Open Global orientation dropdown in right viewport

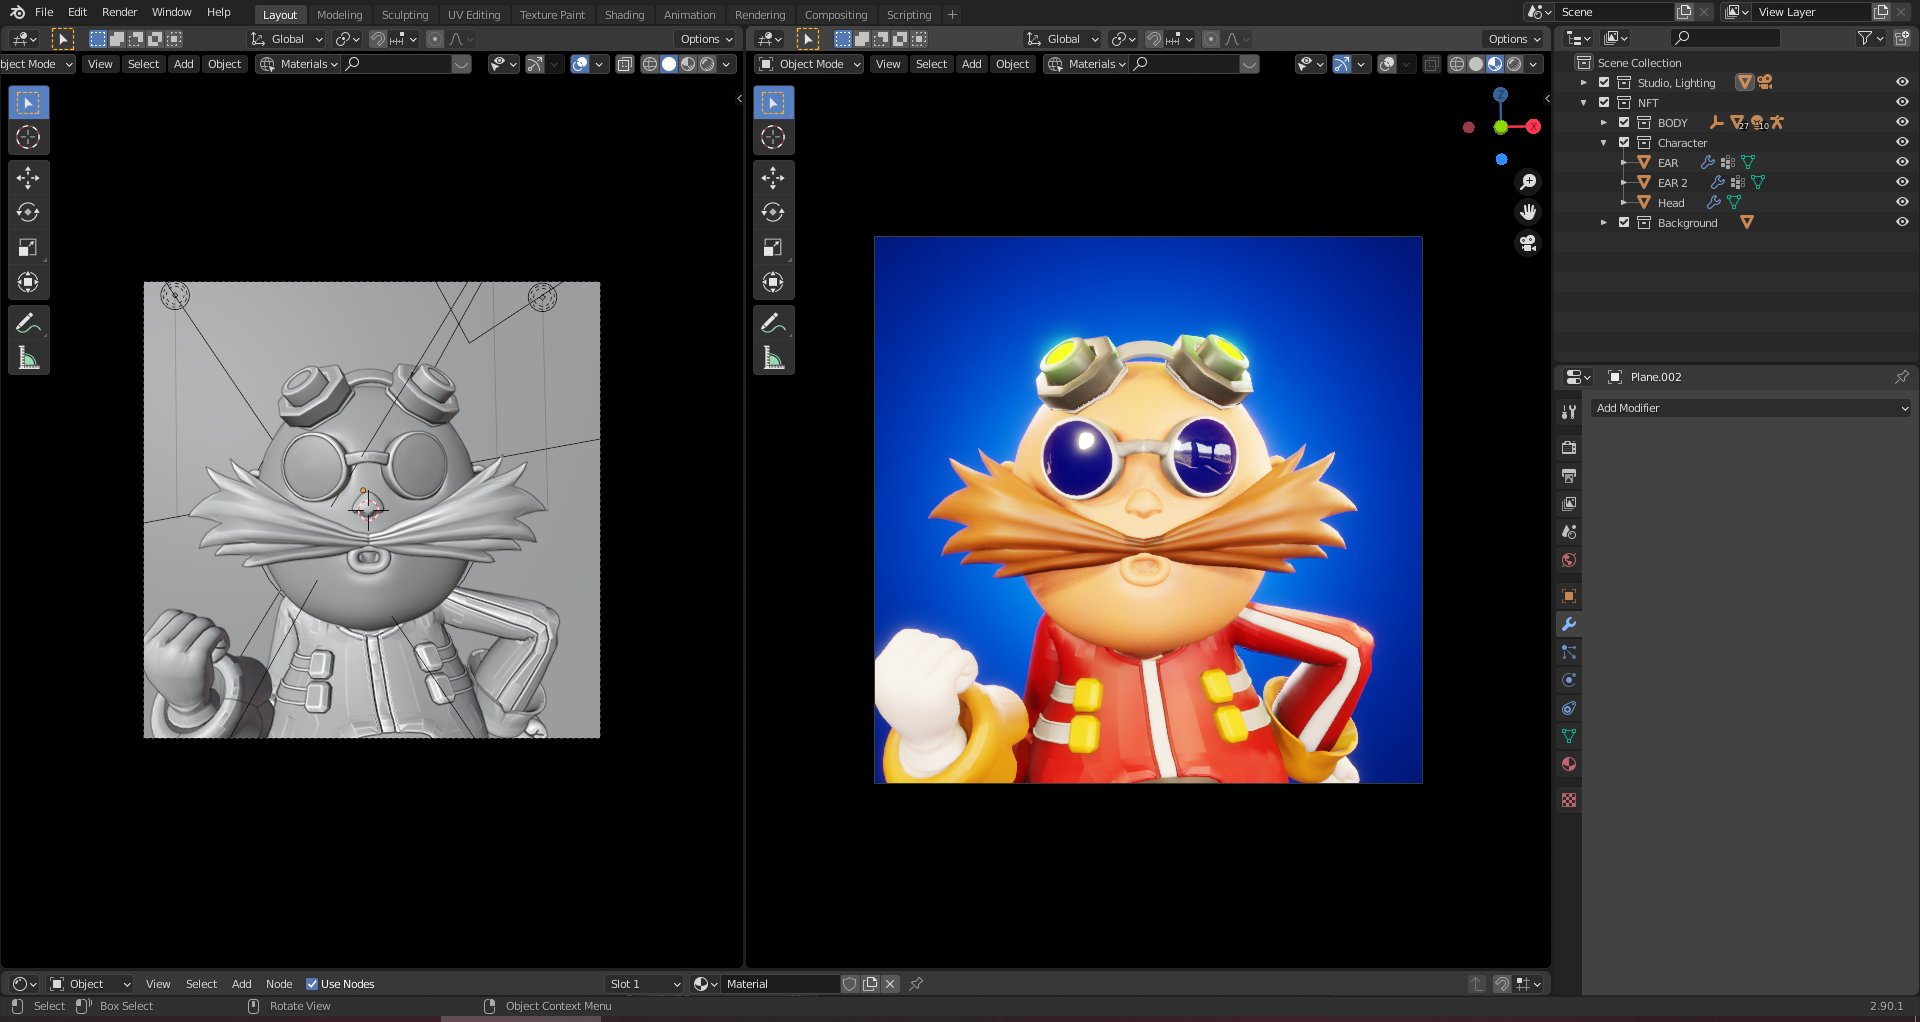[x=1062, y=39]
